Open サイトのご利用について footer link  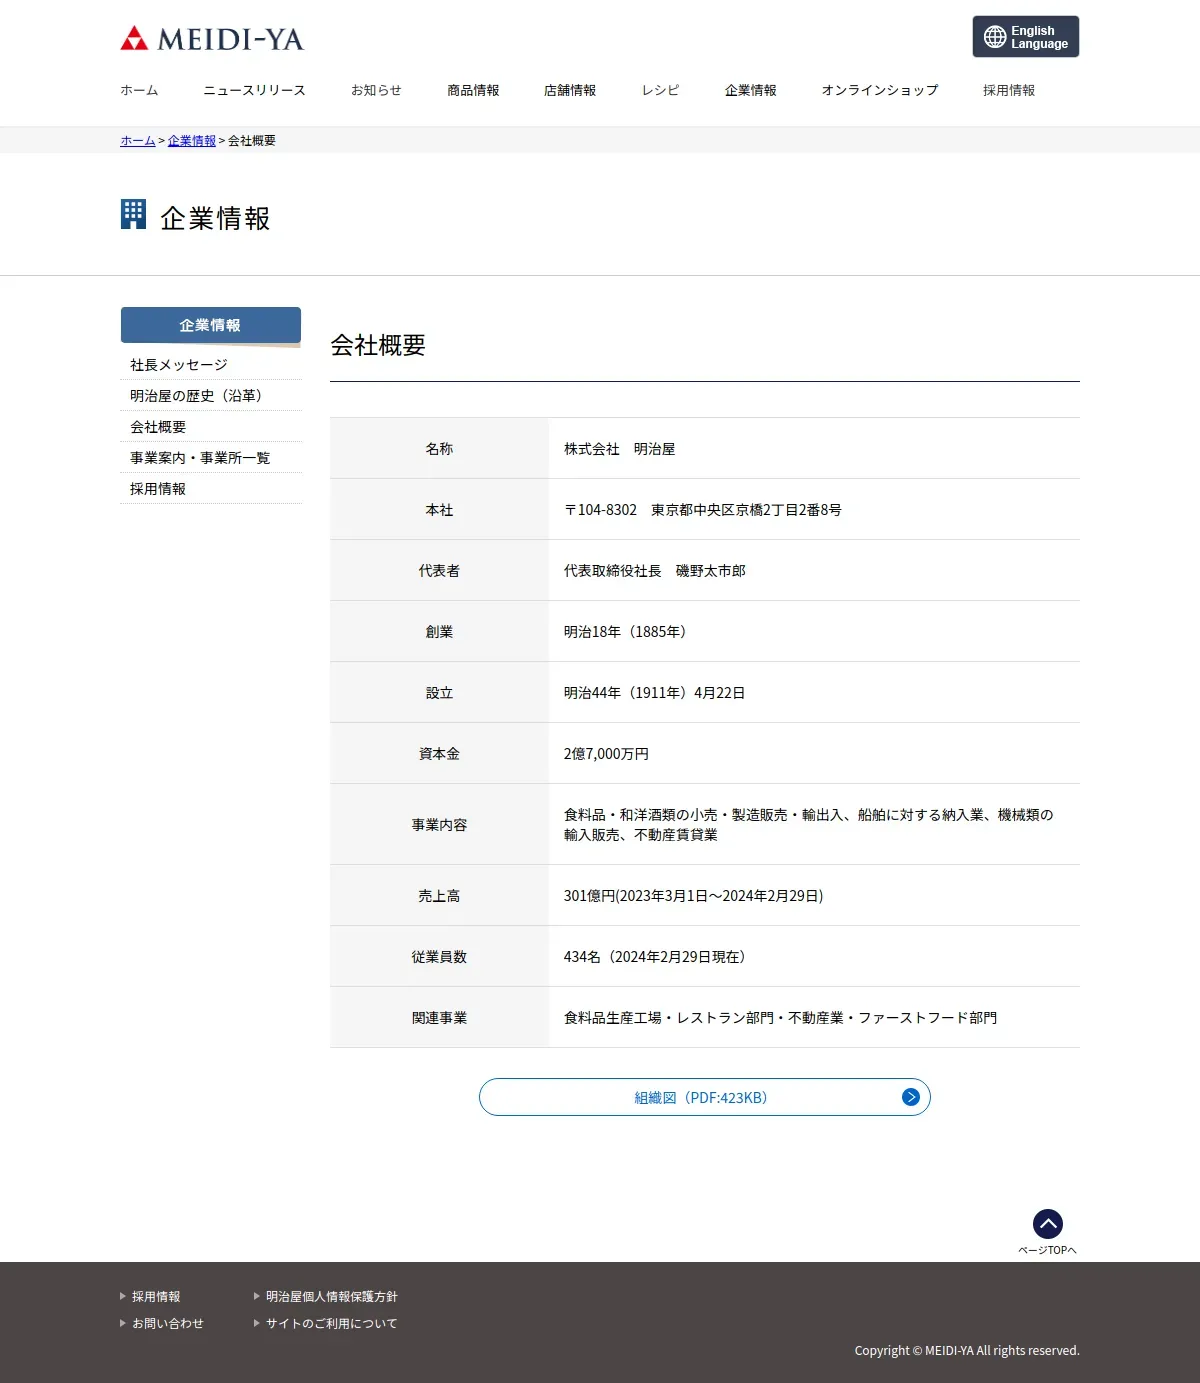pos(332,1324)
